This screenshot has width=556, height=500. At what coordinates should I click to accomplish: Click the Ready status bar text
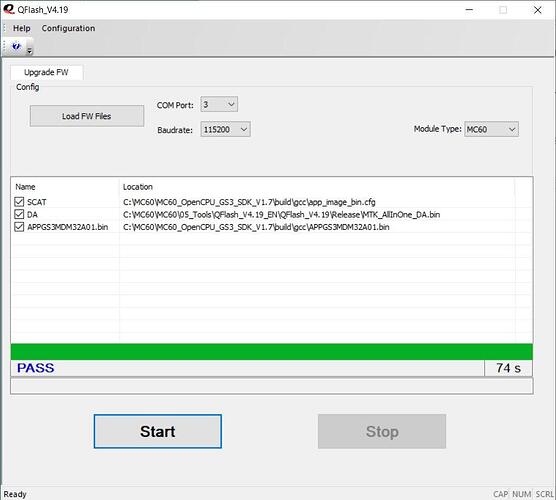(15, 494)
